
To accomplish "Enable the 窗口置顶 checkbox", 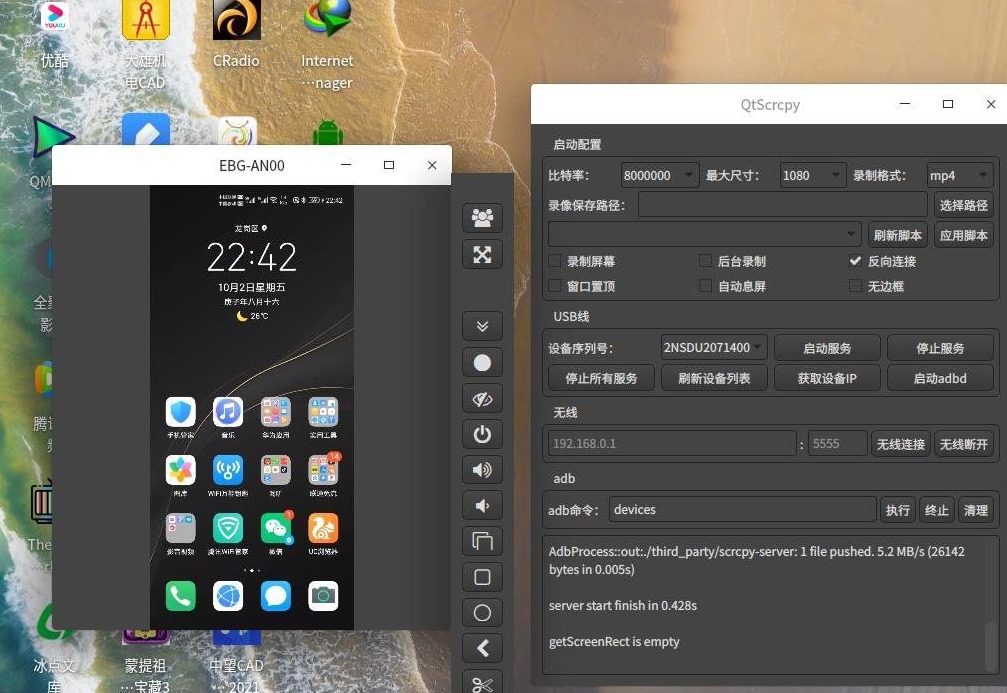I will coord(555,286).
